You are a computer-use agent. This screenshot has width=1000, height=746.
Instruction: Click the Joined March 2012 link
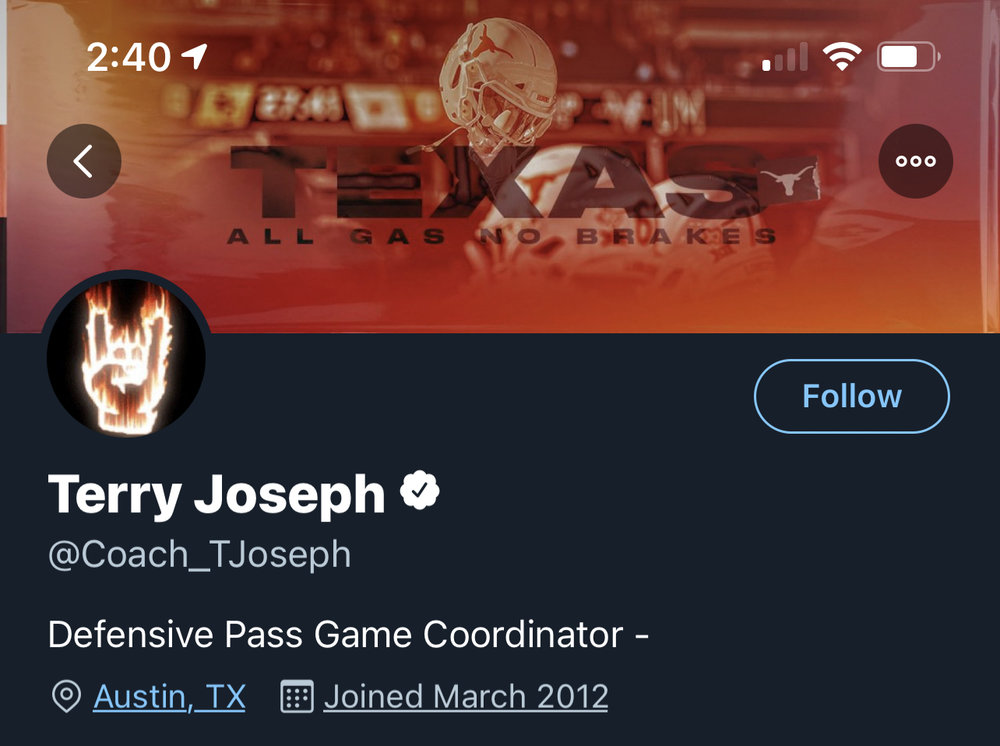[x=465, y=696]
